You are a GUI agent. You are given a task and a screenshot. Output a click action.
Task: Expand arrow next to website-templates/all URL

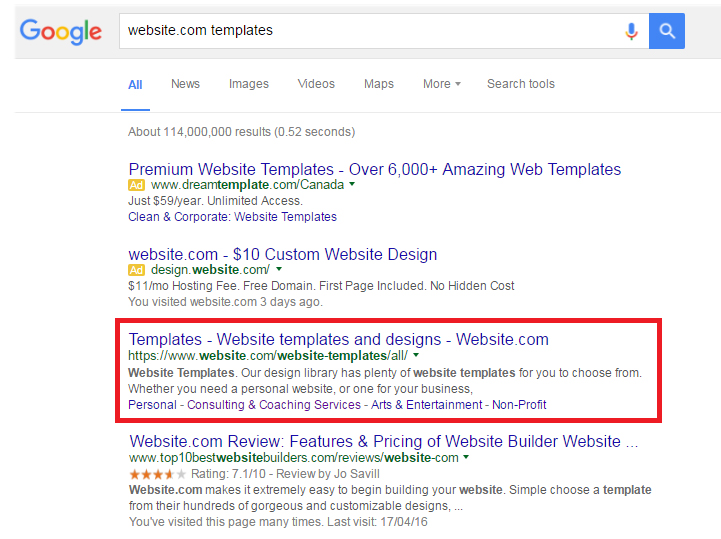coord(416,355)
